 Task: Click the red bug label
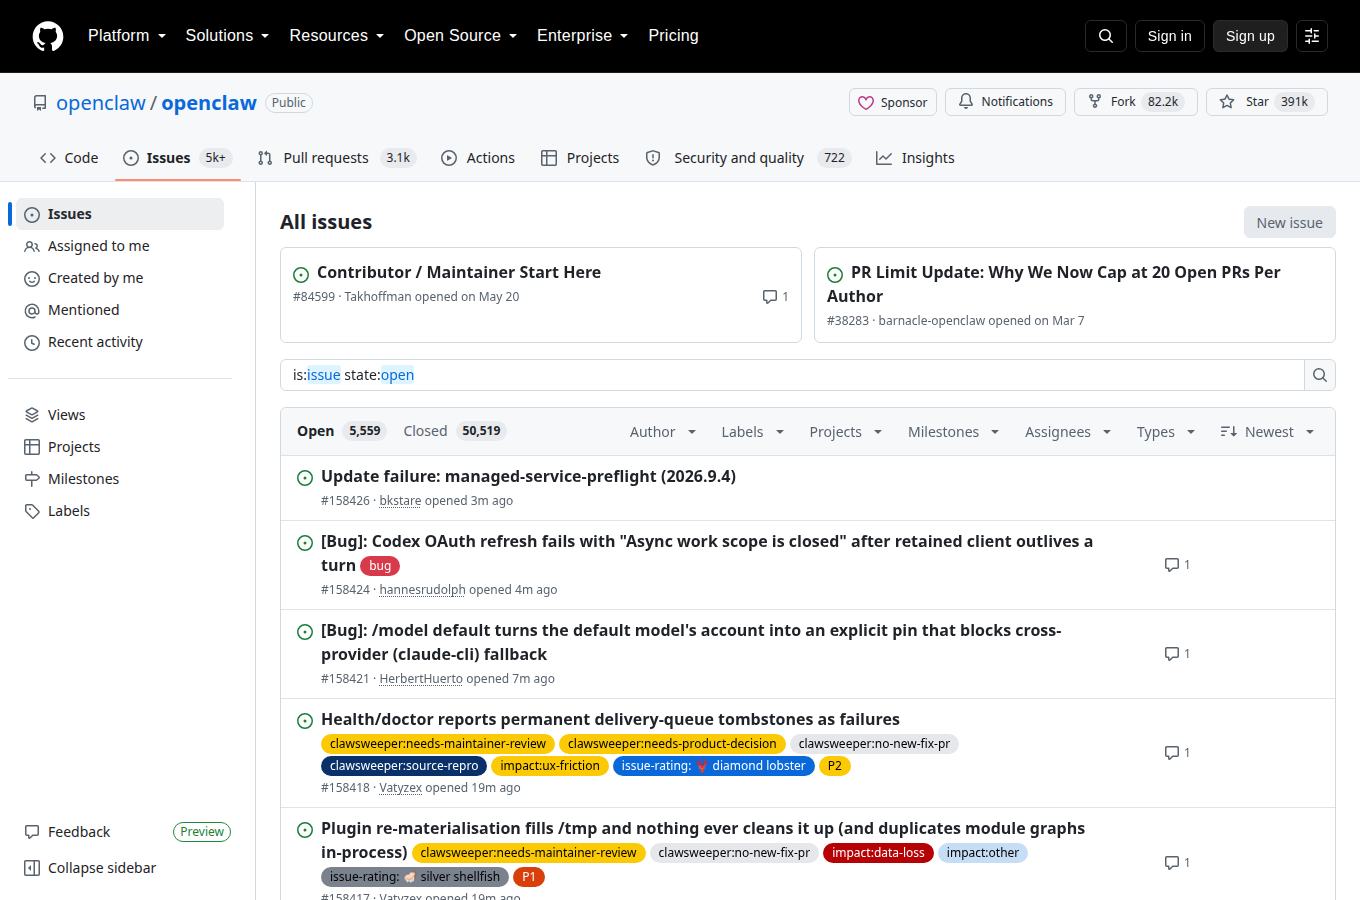click(x=380, y=566)
